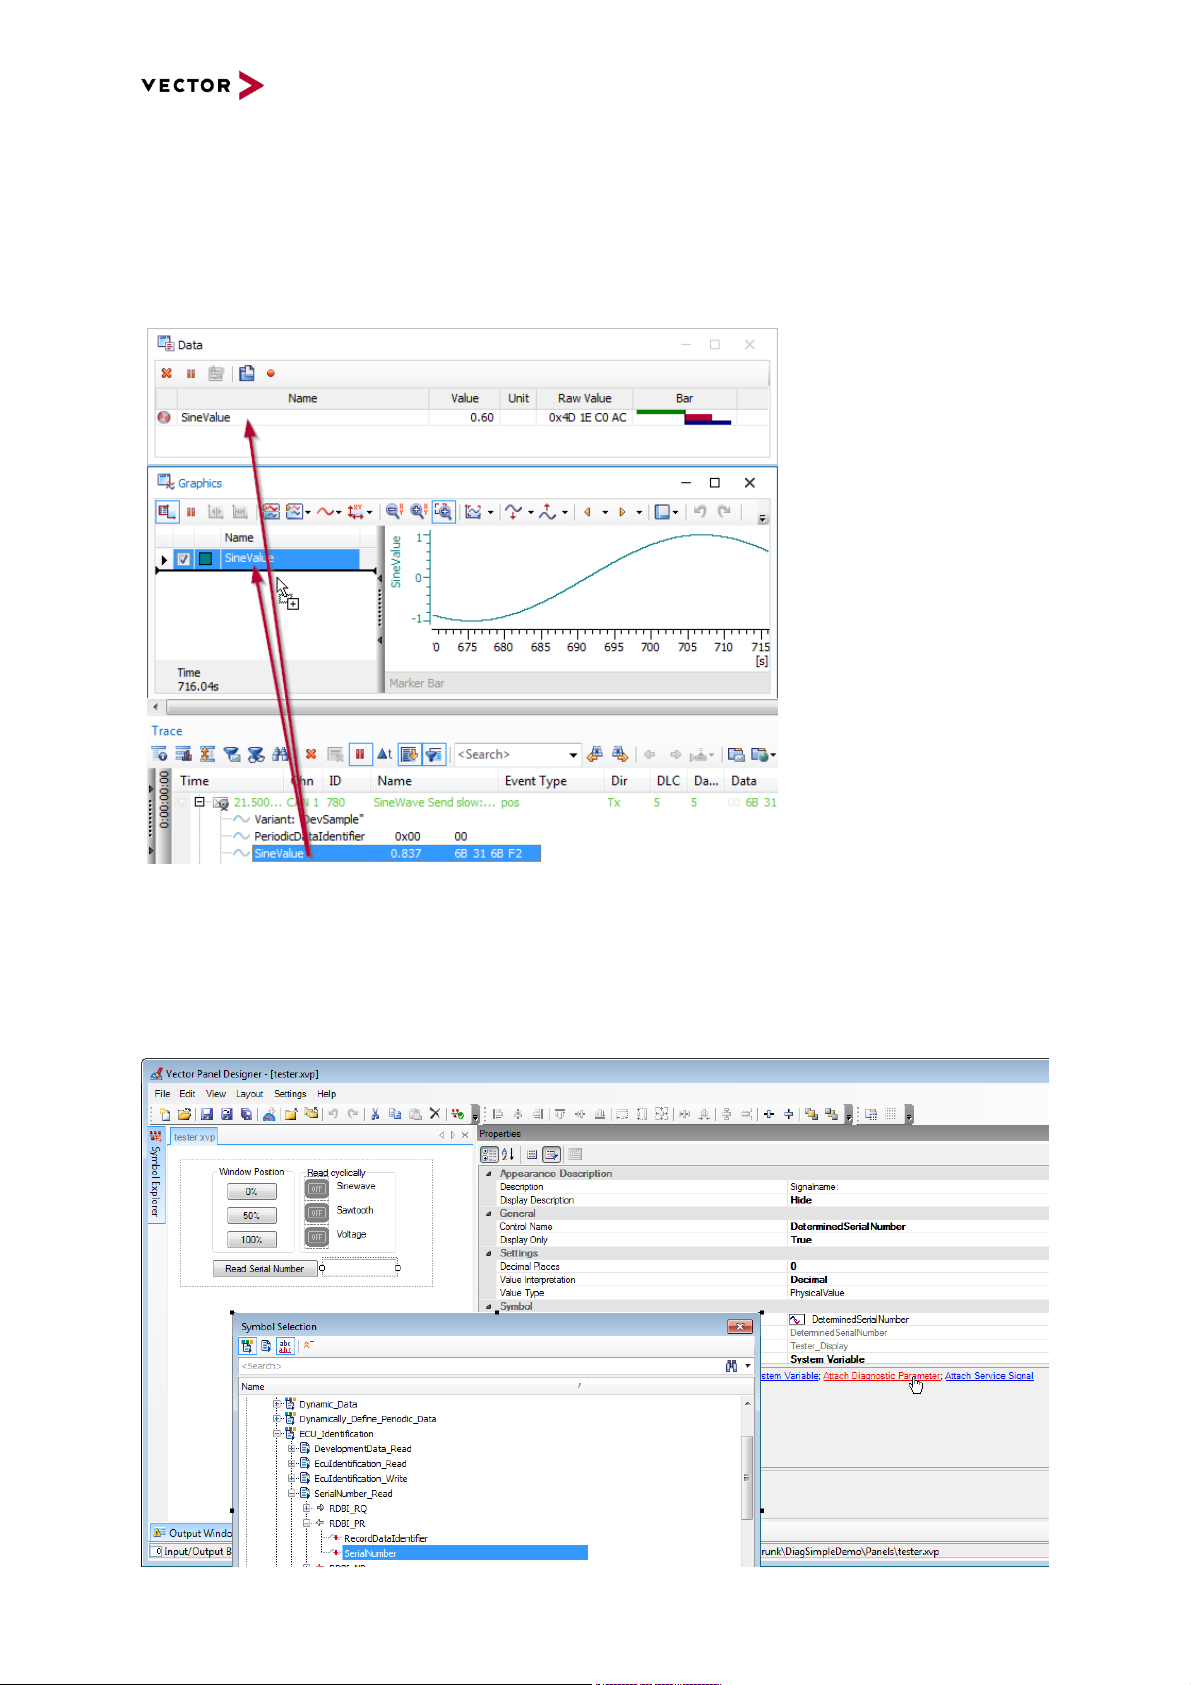The width and height of the screenshot is (1191, 1685).
Task: Open the Trace search box dropdown
Action: point(573,755)
